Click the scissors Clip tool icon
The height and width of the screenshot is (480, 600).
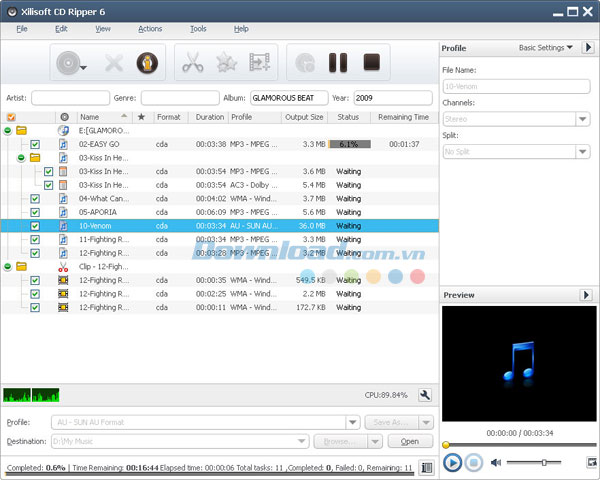point(192,63)
